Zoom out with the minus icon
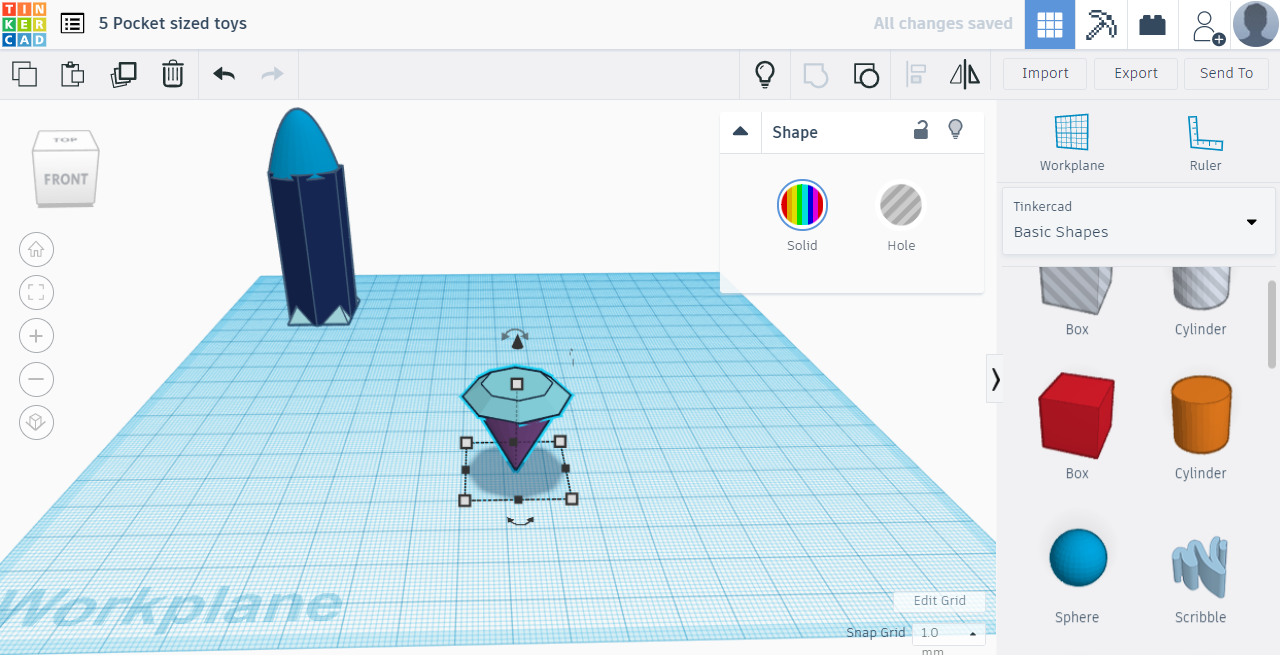This screenshot has width=1280, height=655. 37,380
